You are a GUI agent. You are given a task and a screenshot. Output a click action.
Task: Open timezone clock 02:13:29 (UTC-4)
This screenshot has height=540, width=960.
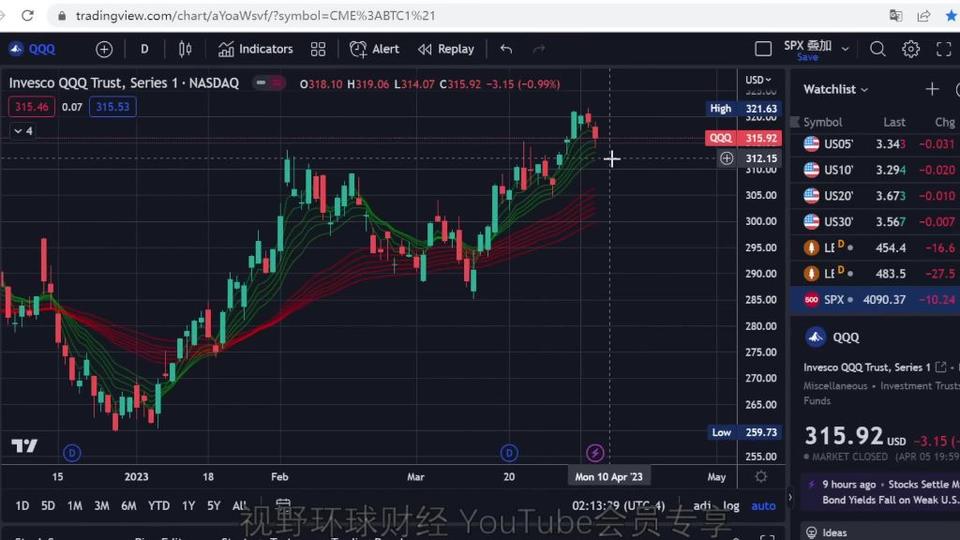pyautogui.click(x=618, y=506)
